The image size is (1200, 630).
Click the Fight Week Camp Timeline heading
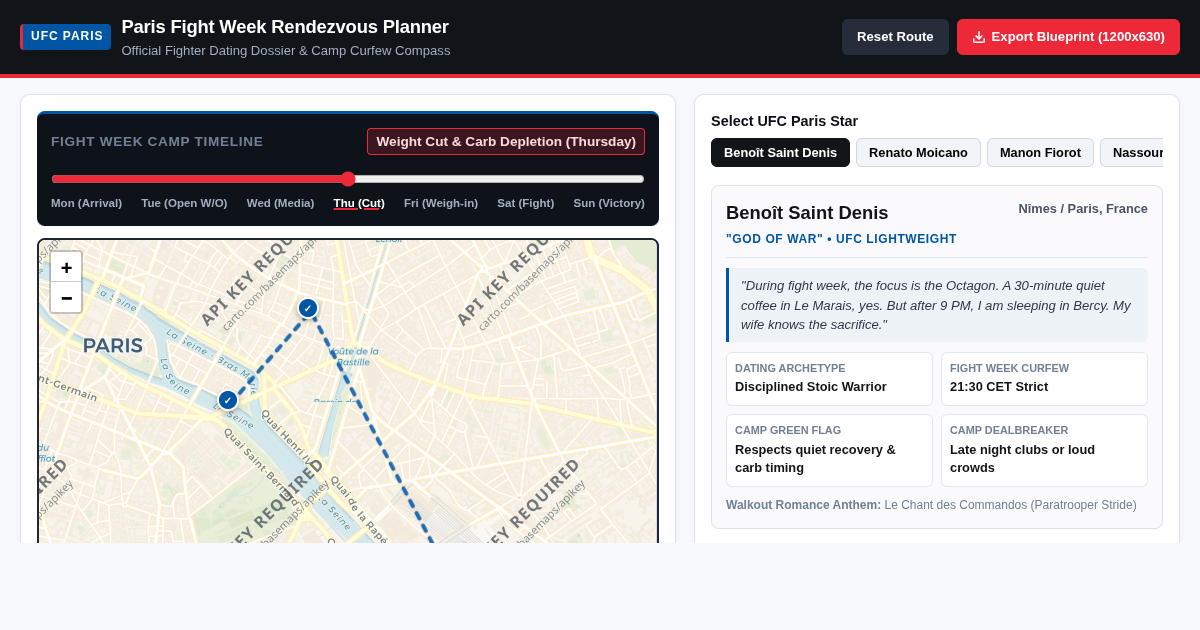click(x=157, y=142)
